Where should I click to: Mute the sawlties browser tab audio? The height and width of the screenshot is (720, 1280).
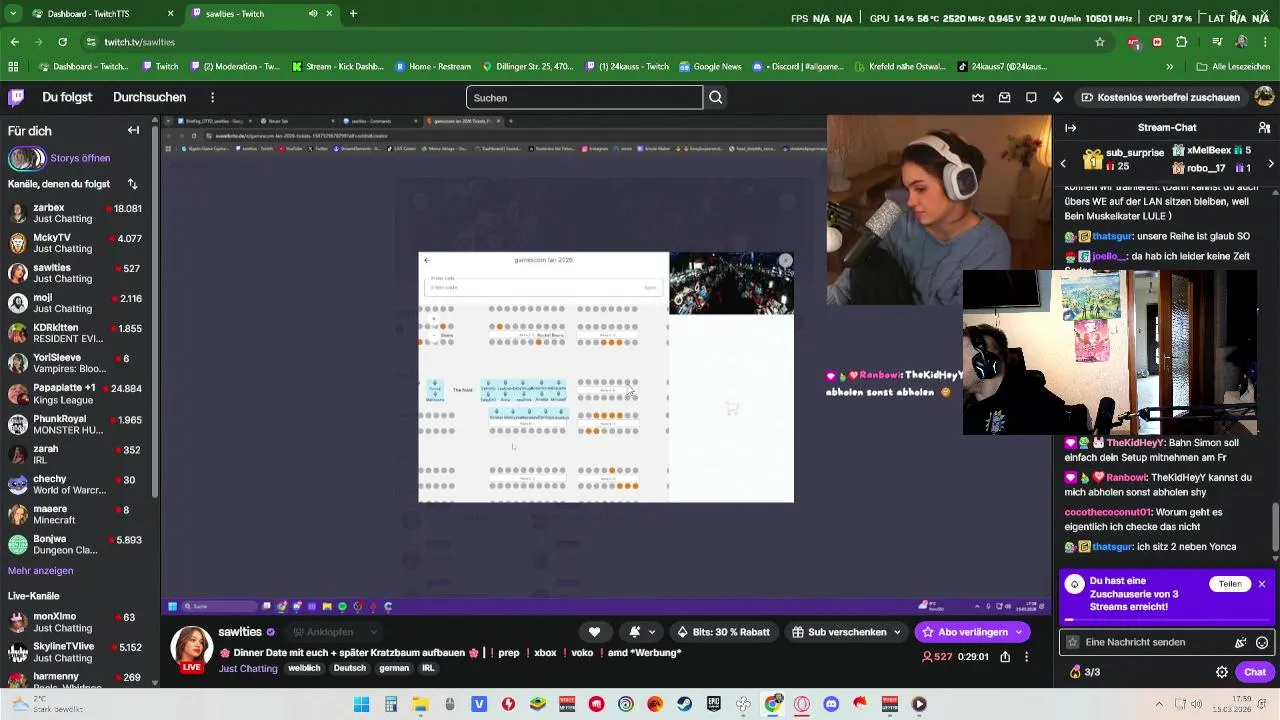pos(313,14)
